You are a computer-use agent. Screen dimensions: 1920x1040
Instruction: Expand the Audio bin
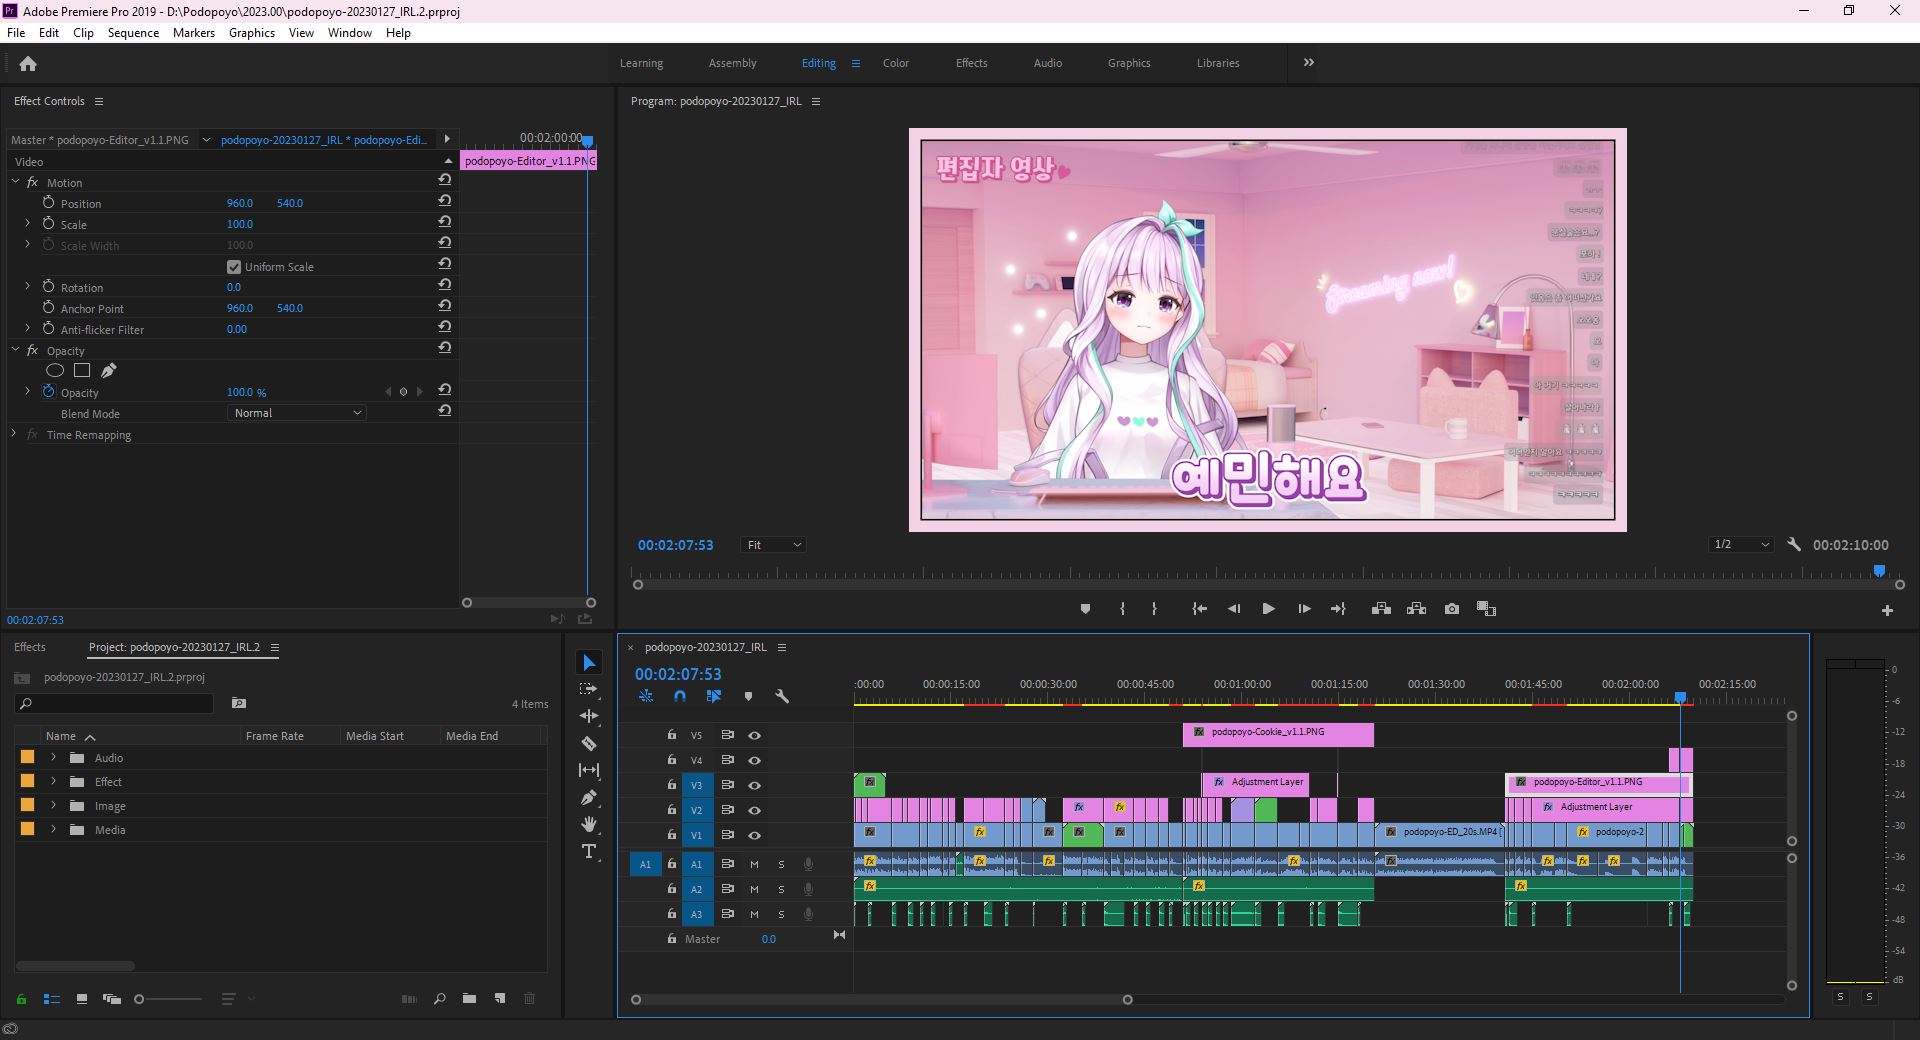(x=53, y=758)
